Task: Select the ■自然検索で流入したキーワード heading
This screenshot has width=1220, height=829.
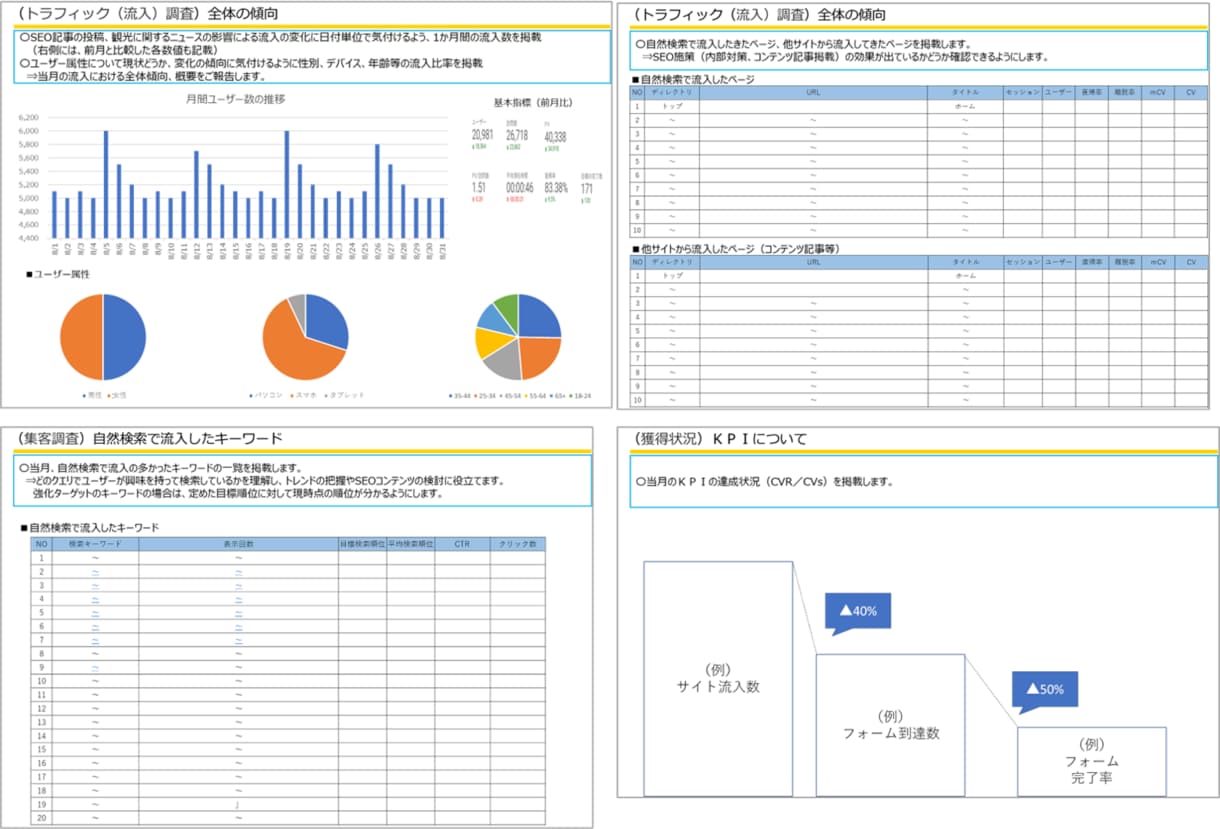Action: click(90, 527)
